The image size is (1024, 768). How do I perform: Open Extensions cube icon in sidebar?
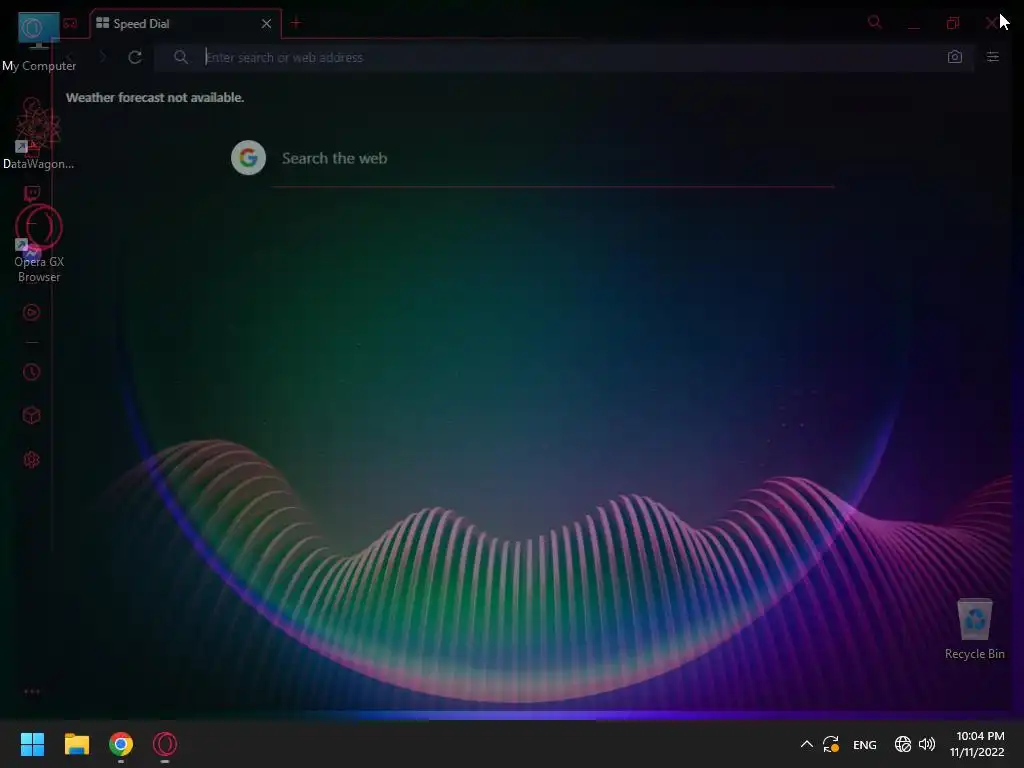31,415
